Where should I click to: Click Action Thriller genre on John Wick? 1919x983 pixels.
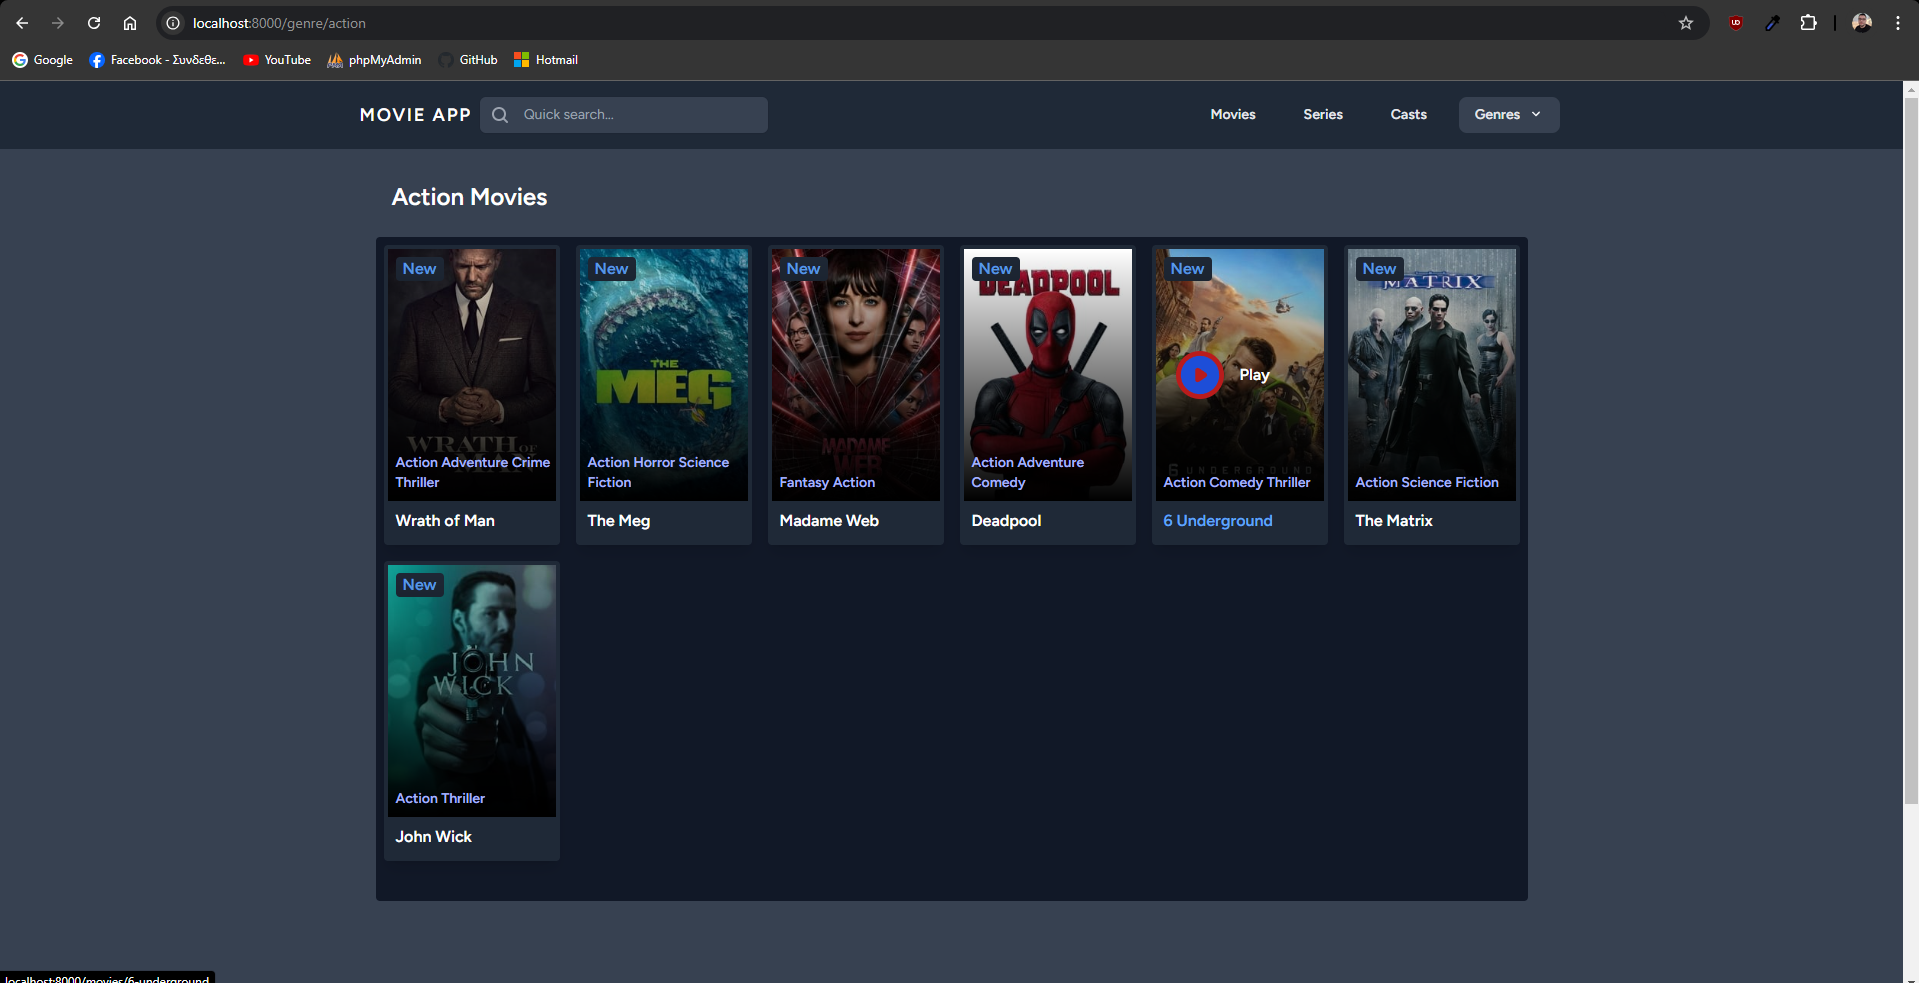[x=440, y=798]
